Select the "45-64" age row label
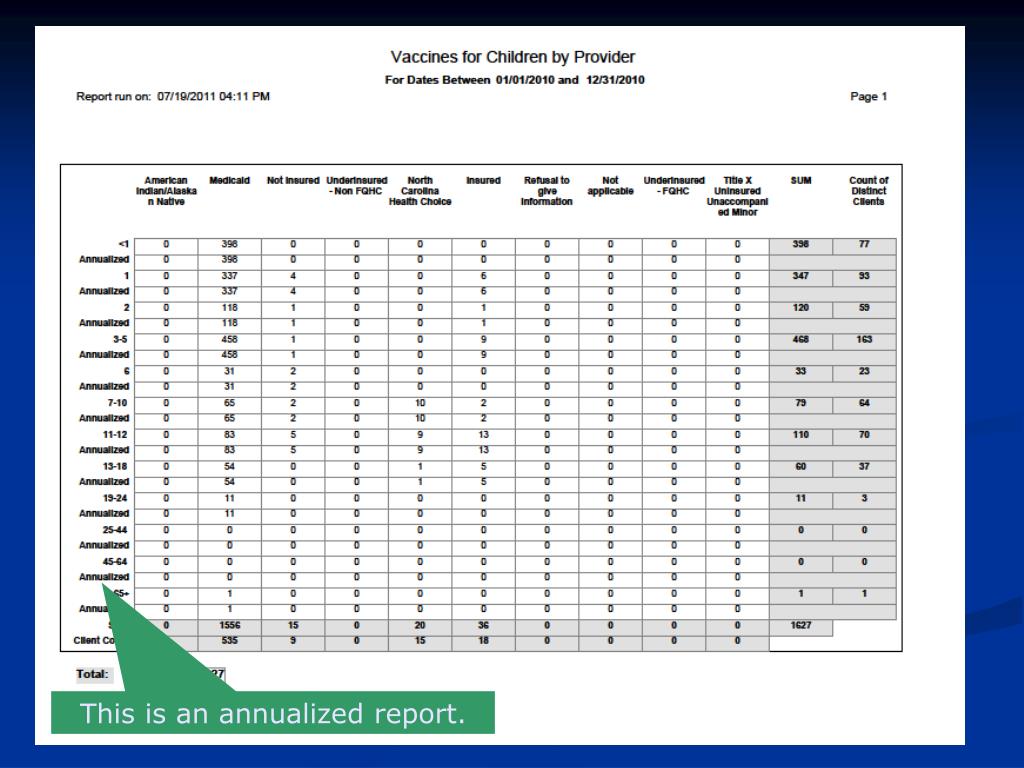Viewport: 1024px width, 768px height. tap(115, 562)
